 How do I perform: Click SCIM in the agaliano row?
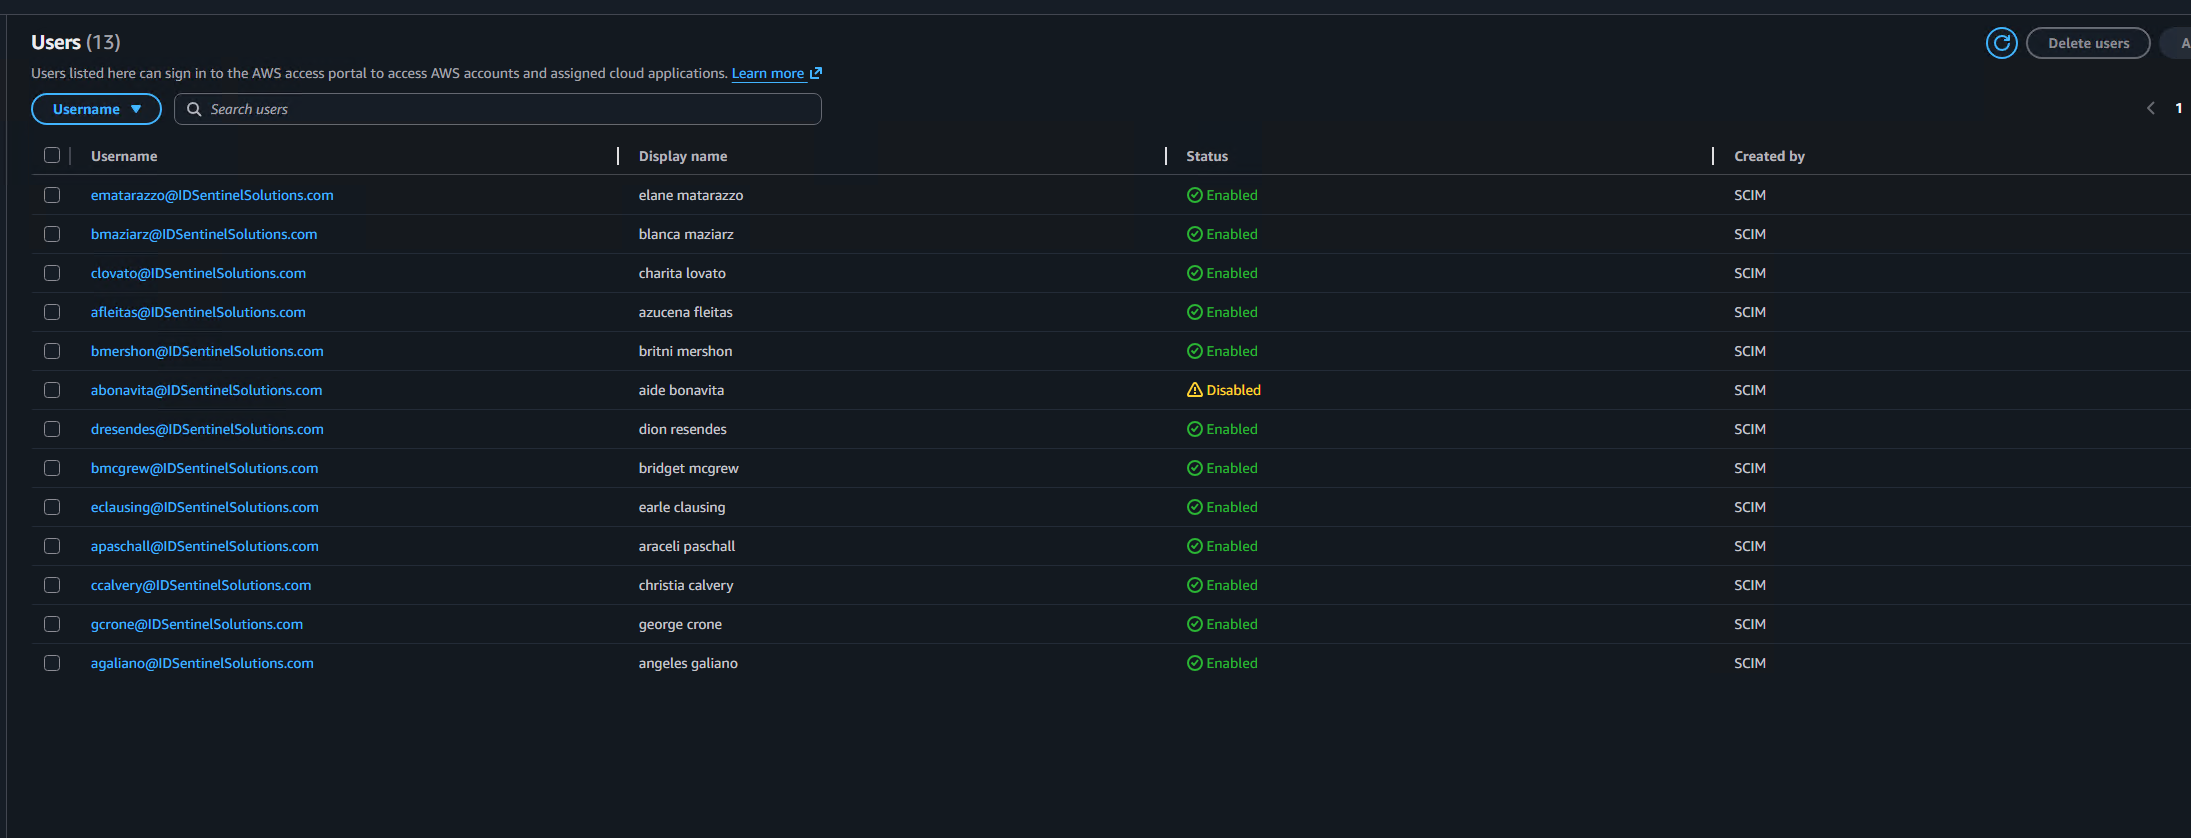click(x=1750, y=663)
